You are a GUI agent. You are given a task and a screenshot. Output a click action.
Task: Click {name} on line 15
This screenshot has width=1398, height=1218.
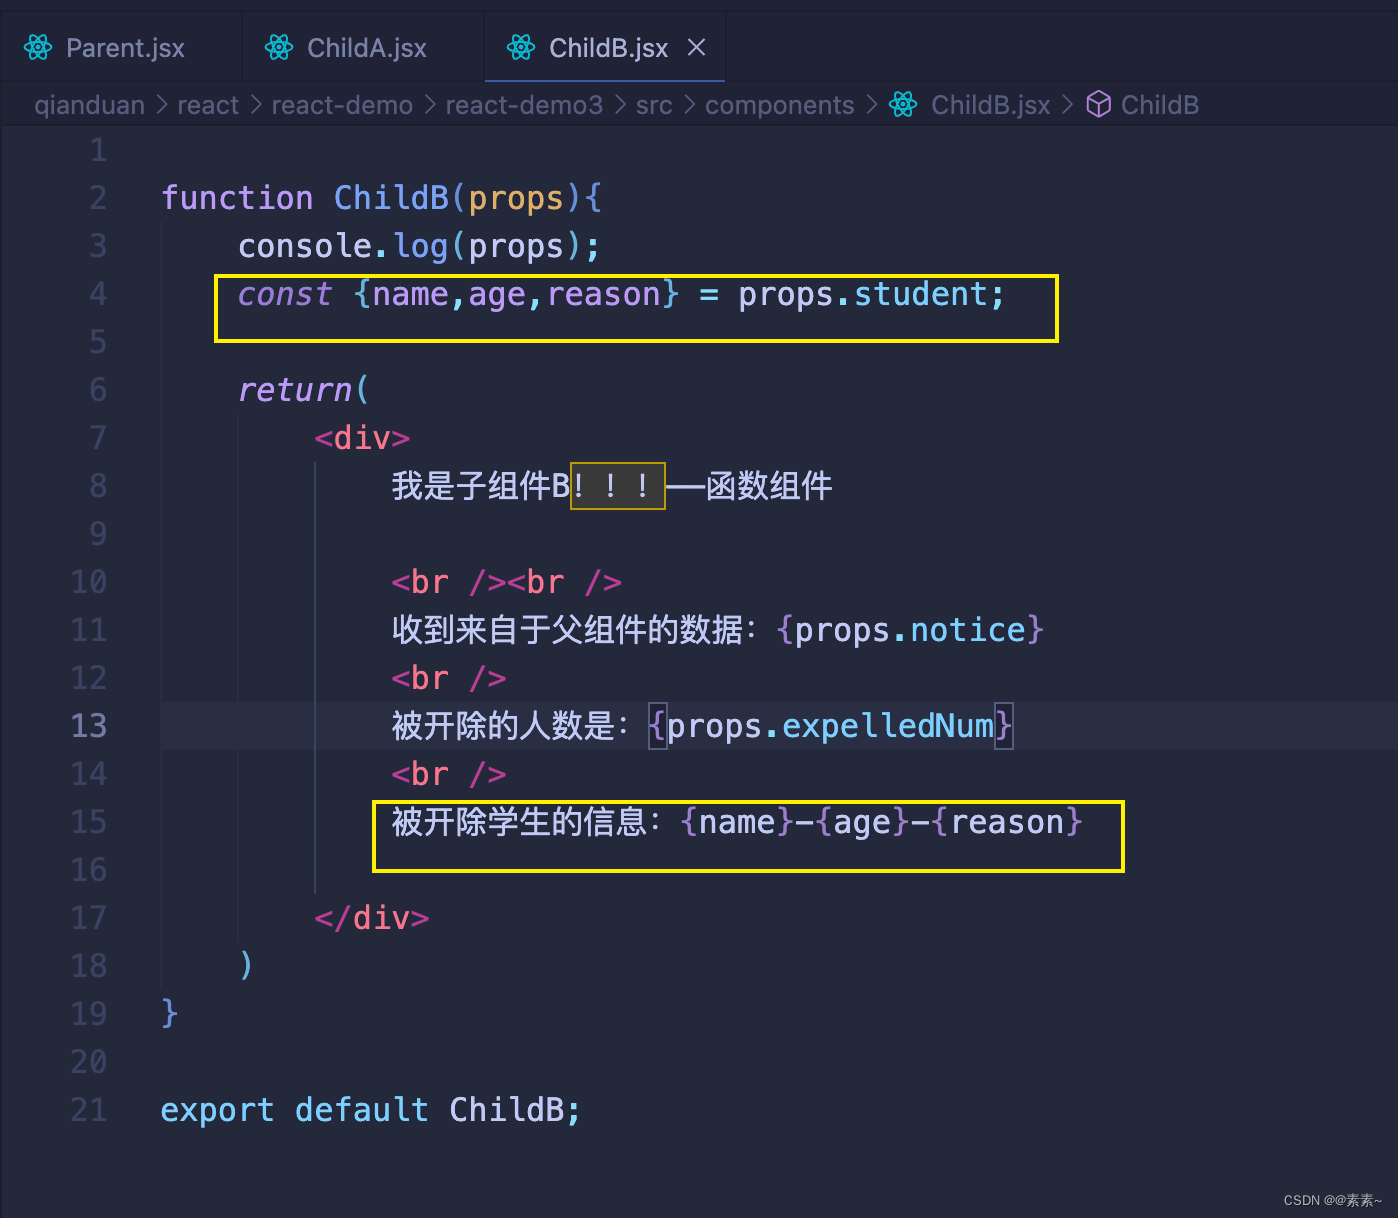pyautogui.click(x=737, y=822)
